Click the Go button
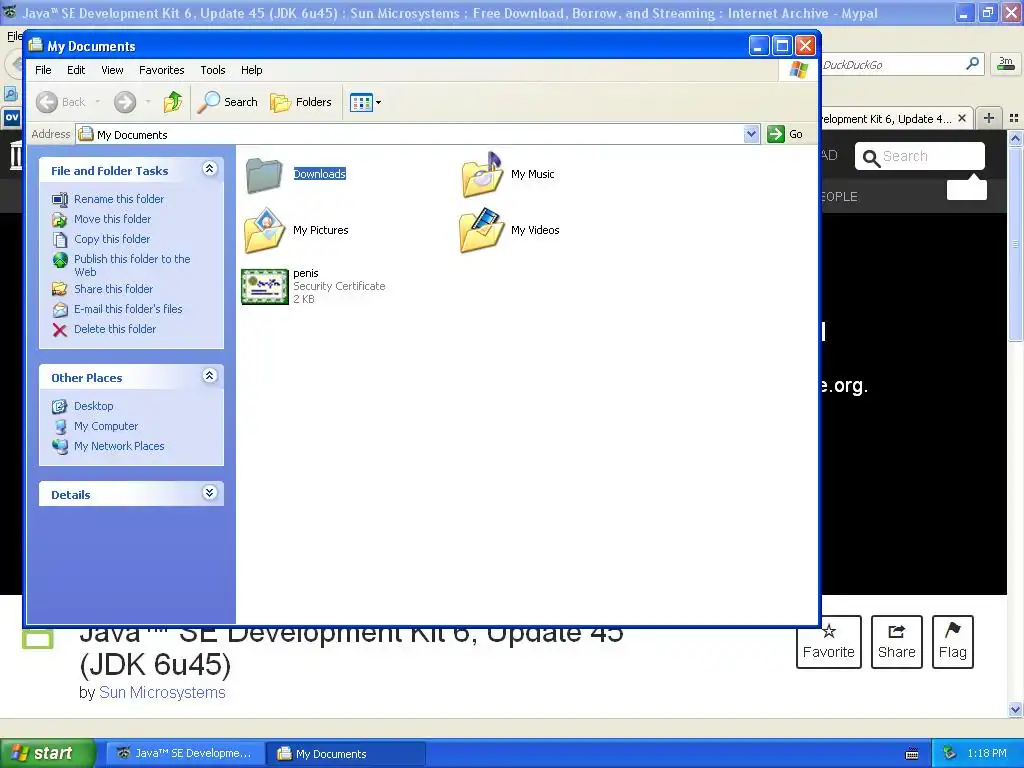Screen dimensions: 1024x768 coord(785,134)
